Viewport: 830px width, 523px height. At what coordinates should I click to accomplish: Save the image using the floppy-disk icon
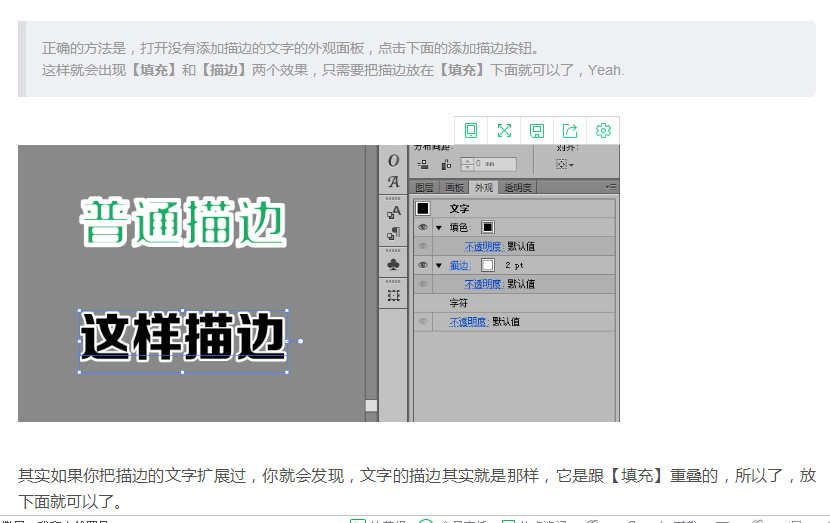(x=537, y=130)
